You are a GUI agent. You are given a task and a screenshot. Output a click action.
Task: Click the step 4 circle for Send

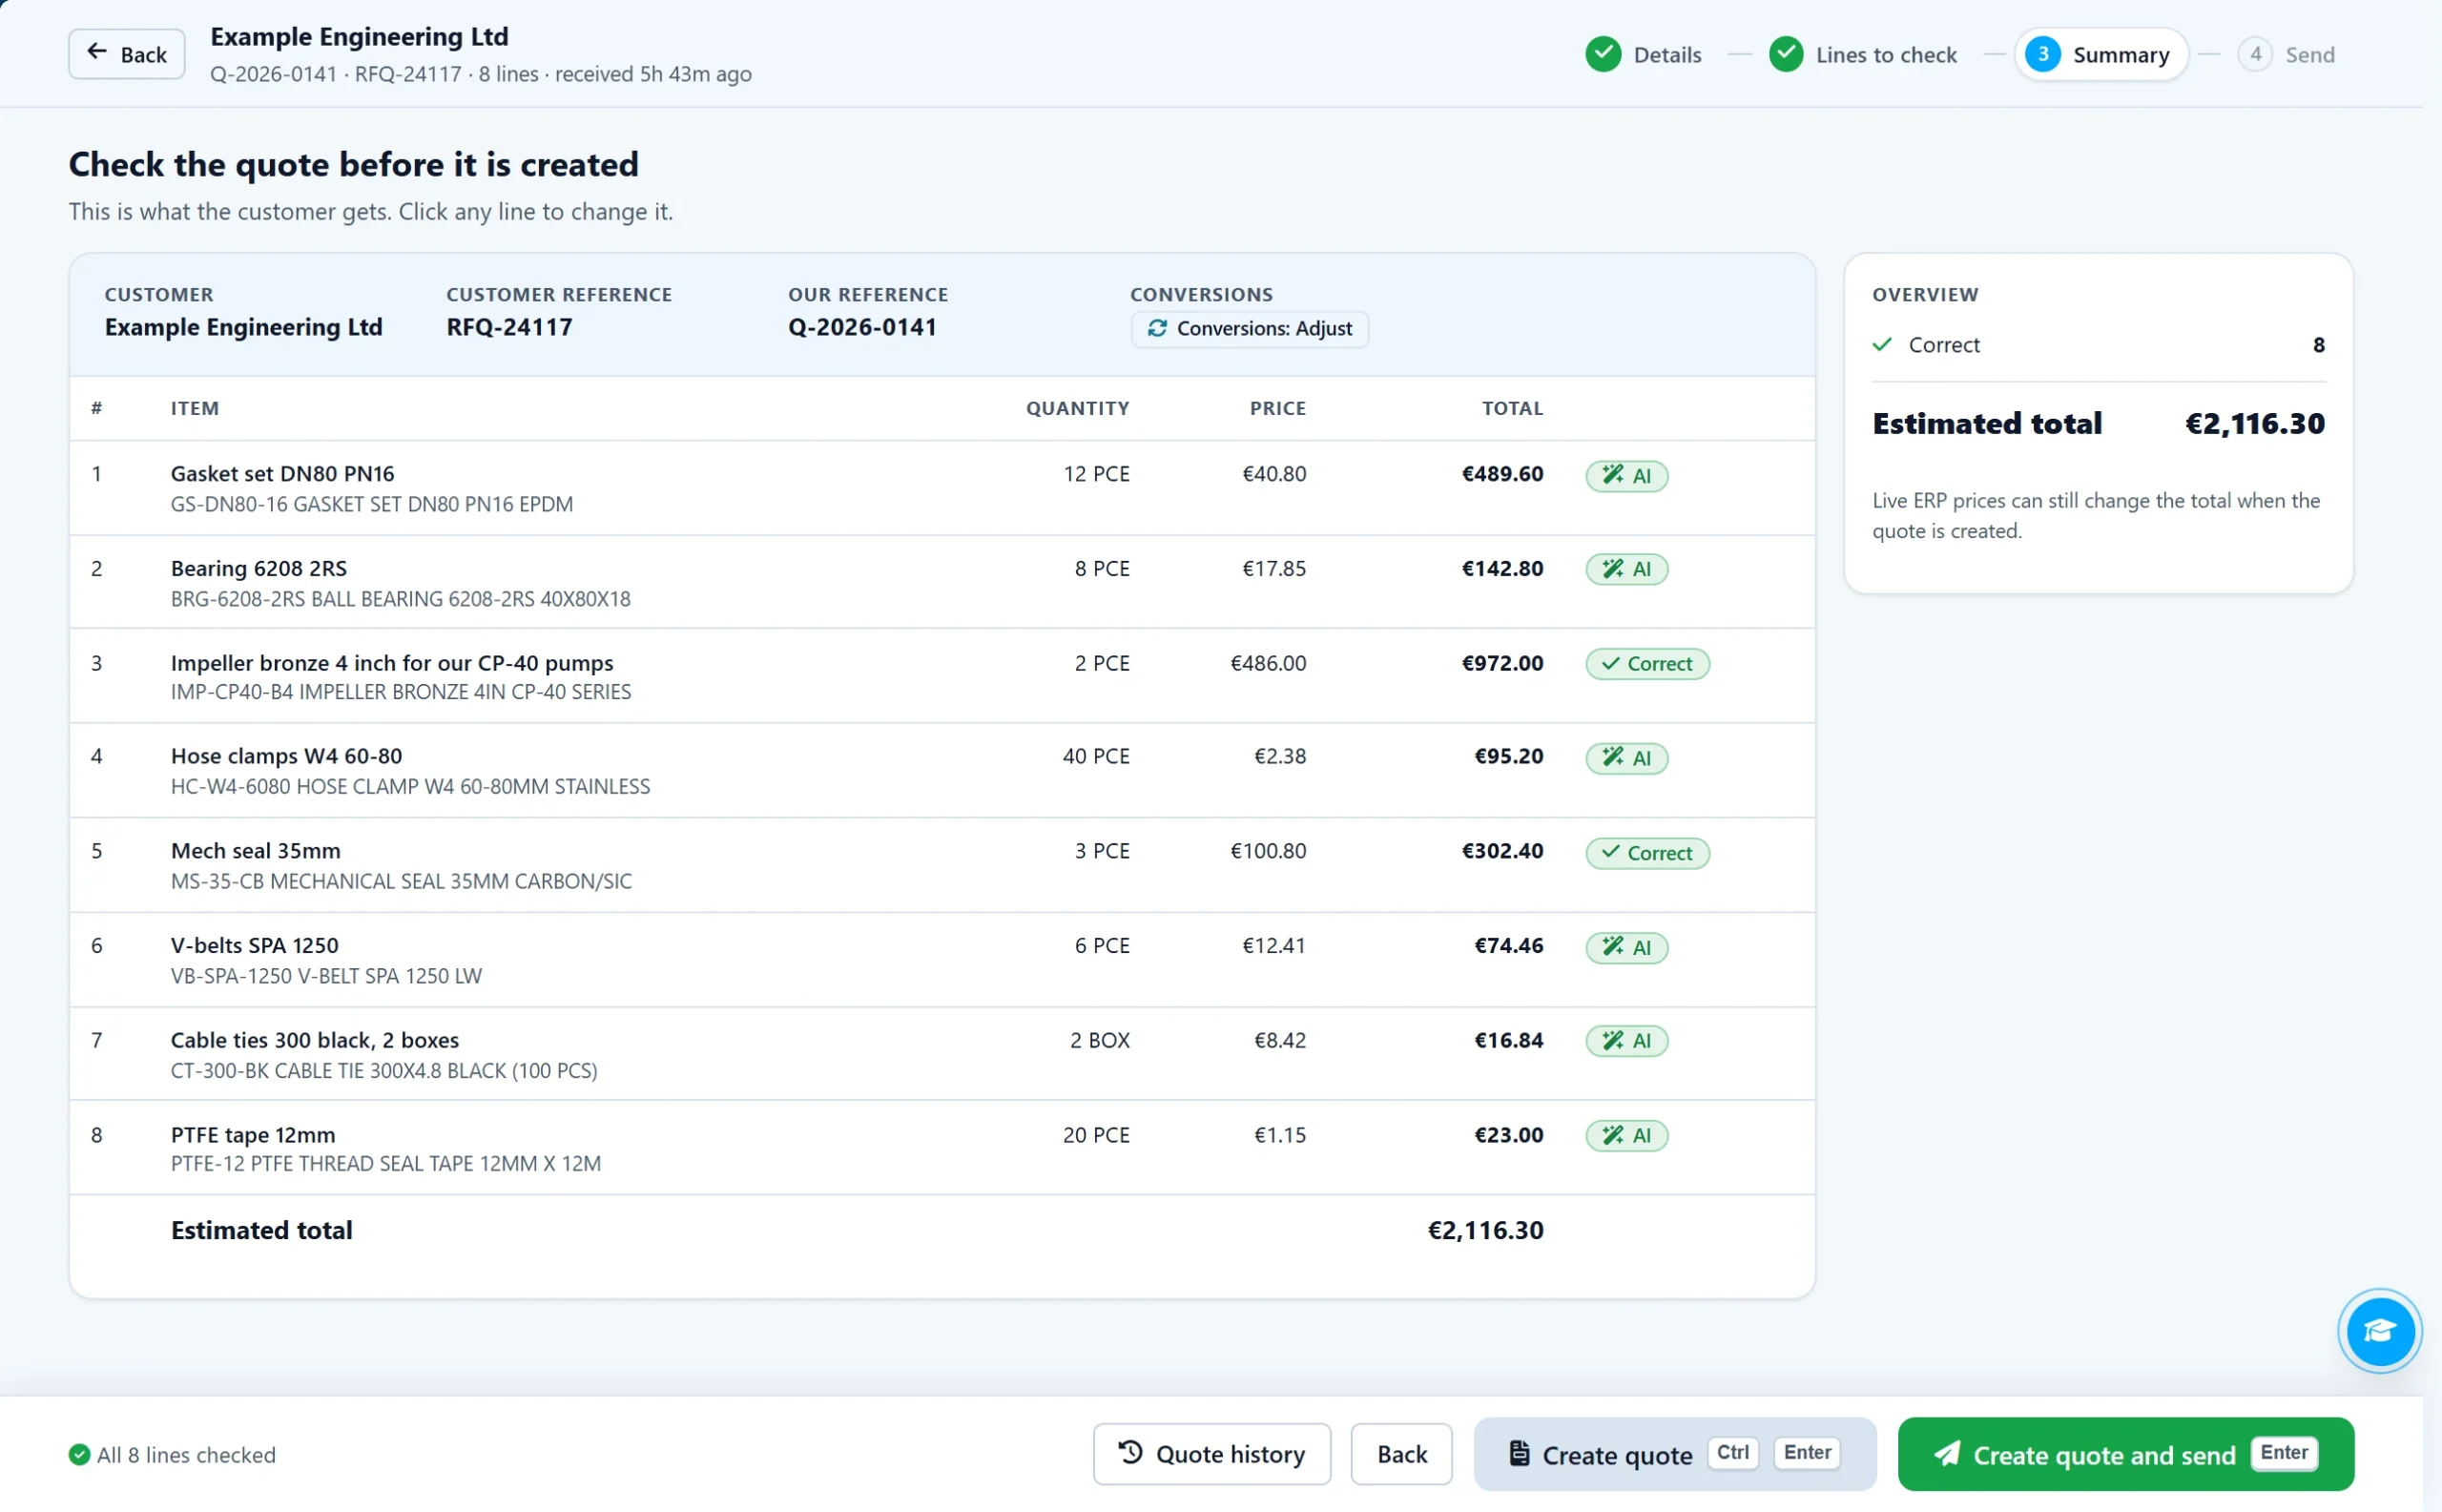point(2255,54)
